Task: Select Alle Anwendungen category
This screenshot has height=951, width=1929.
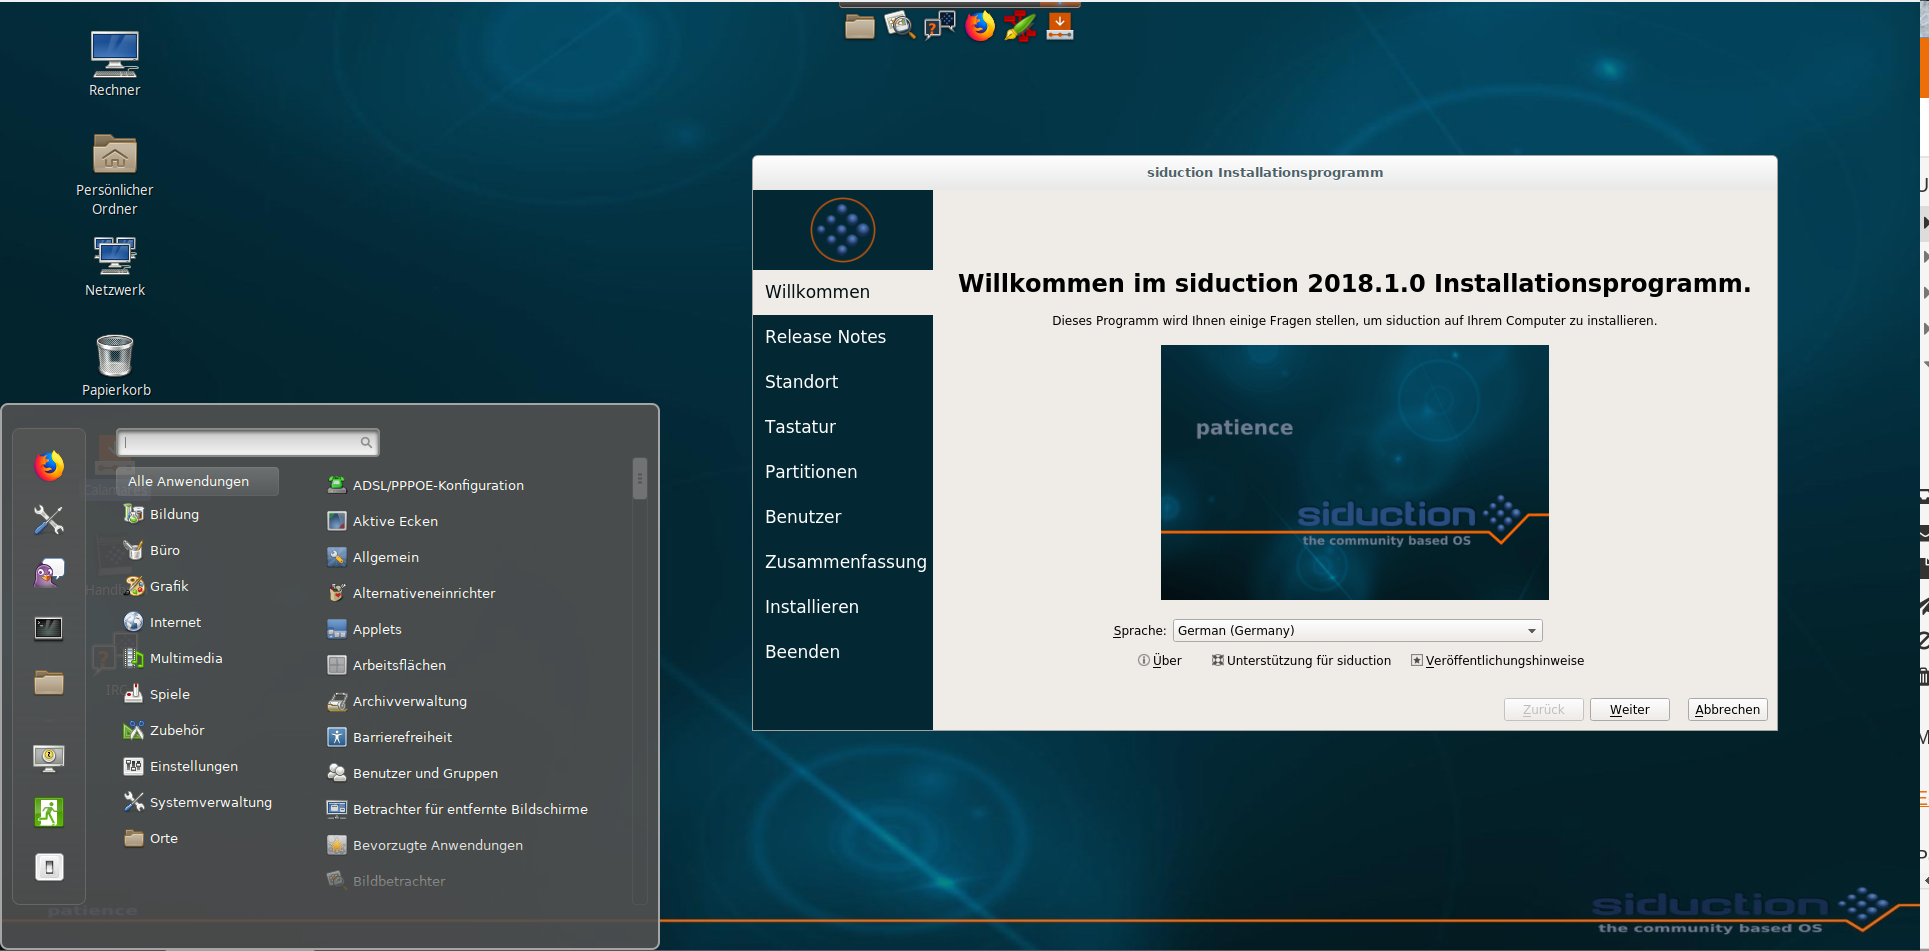Action: point(197,481)
